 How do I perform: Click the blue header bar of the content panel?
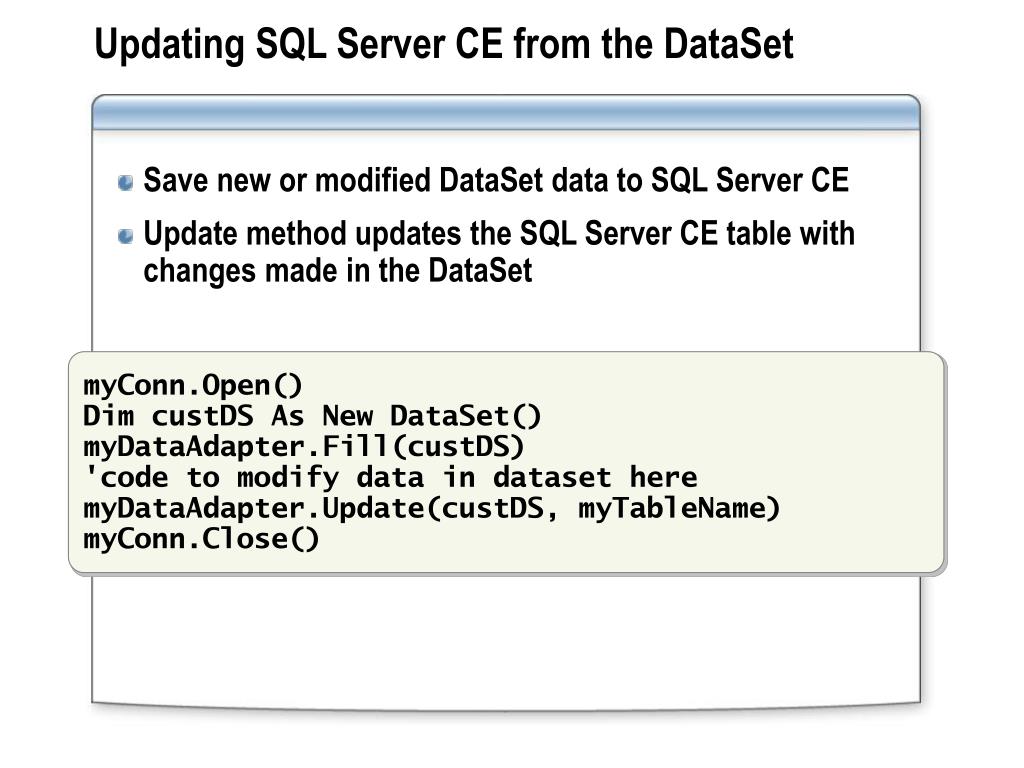pos(505,115)
